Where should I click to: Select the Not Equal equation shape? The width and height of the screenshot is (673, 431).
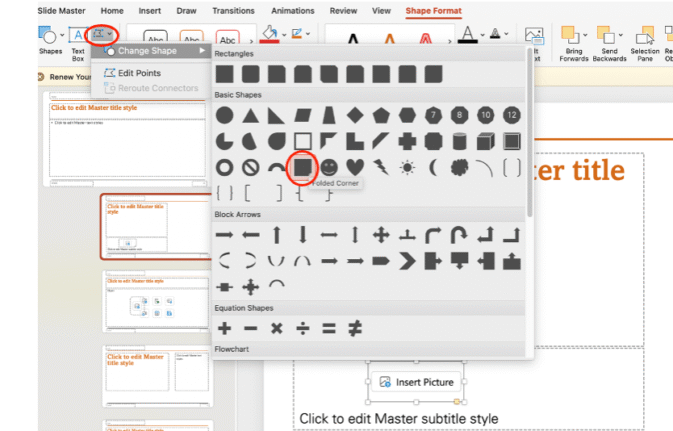tap(354, 328)
